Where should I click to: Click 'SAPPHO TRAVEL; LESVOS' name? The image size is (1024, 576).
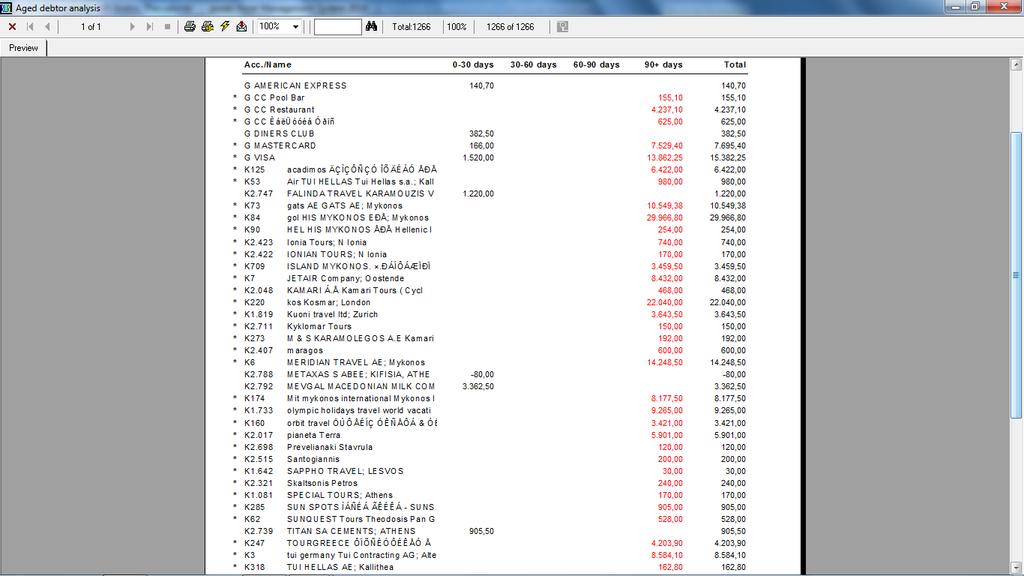point(345,471)
